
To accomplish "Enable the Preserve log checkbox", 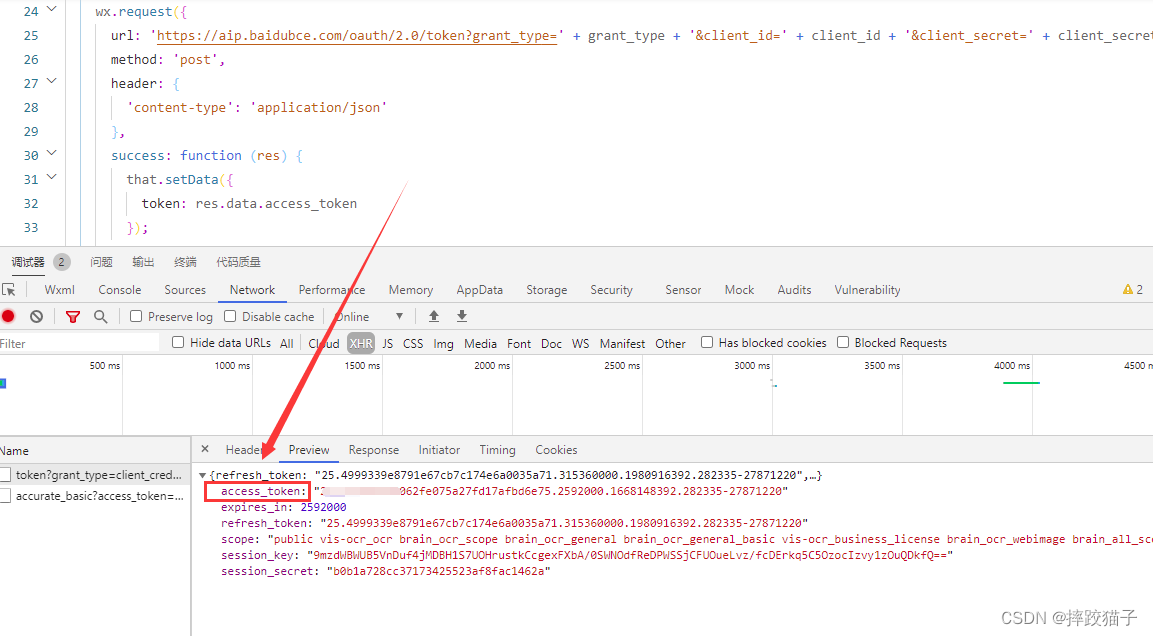I will click(136, 316).
